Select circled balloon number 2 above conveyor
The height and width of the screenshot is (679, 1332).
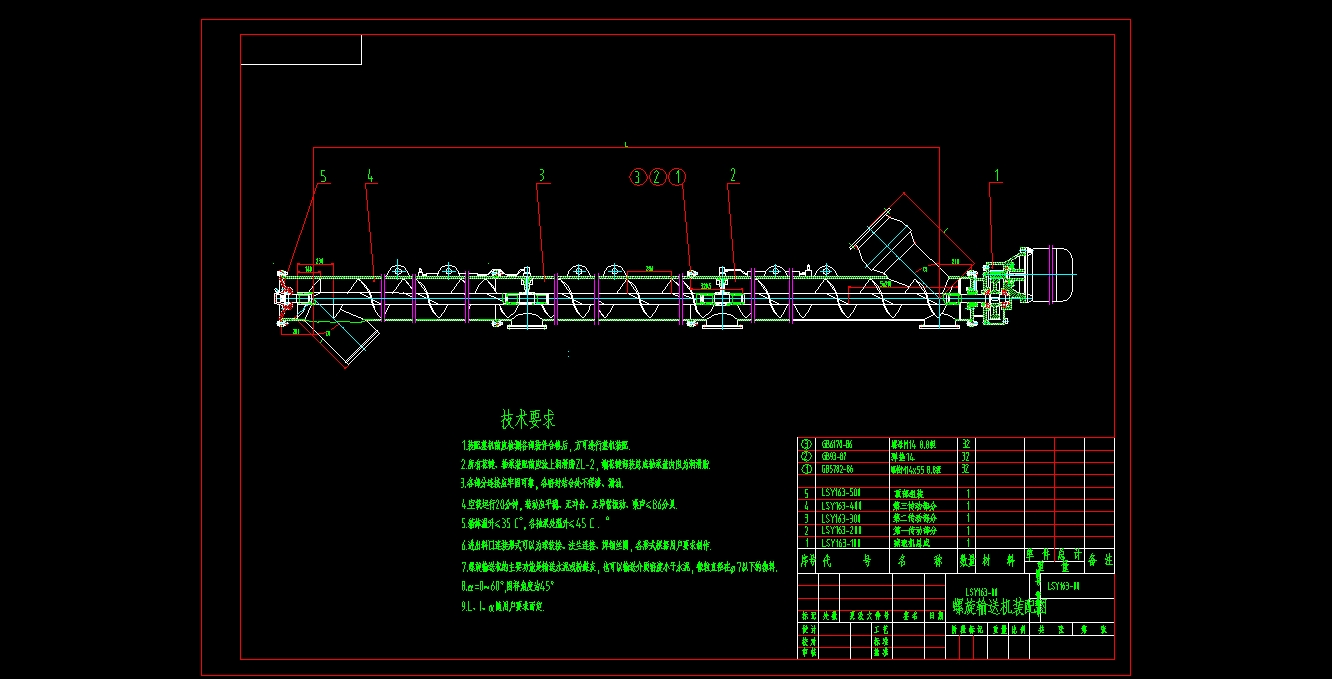[x=657, y=177]
